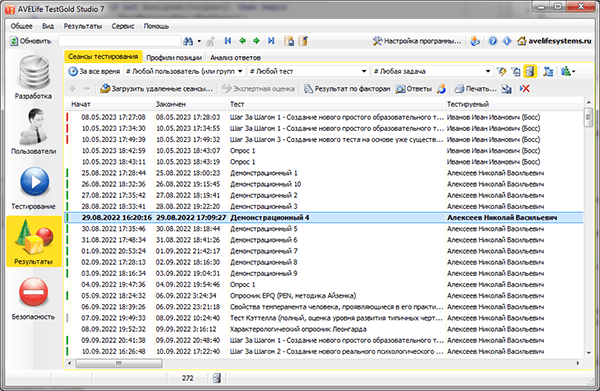Open Help question mark icon
This screenshot has width=600, height=391.
[493, 41]
